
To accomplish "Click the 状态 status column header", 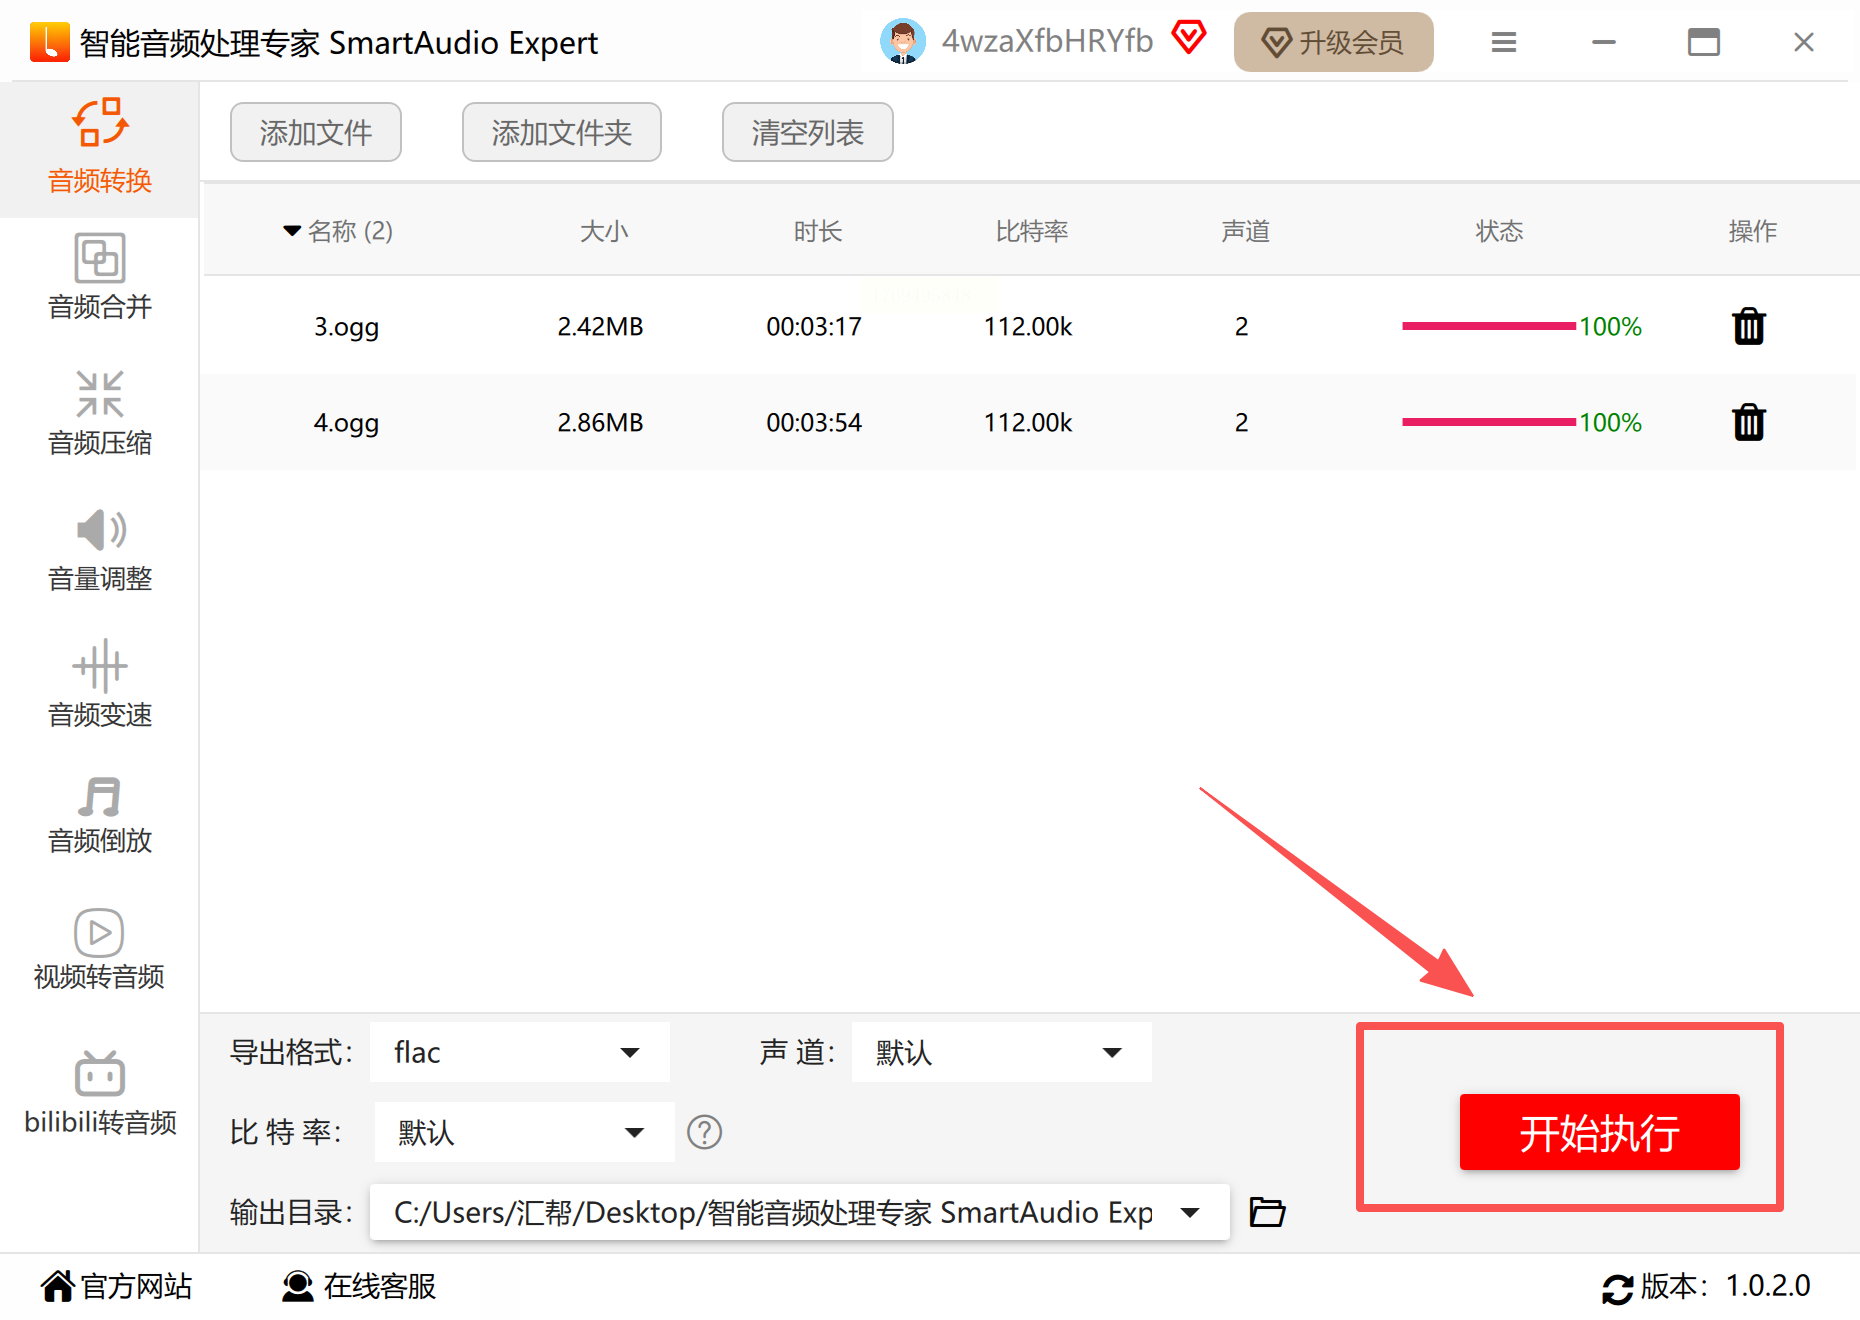I will [x=1499, y=231].
